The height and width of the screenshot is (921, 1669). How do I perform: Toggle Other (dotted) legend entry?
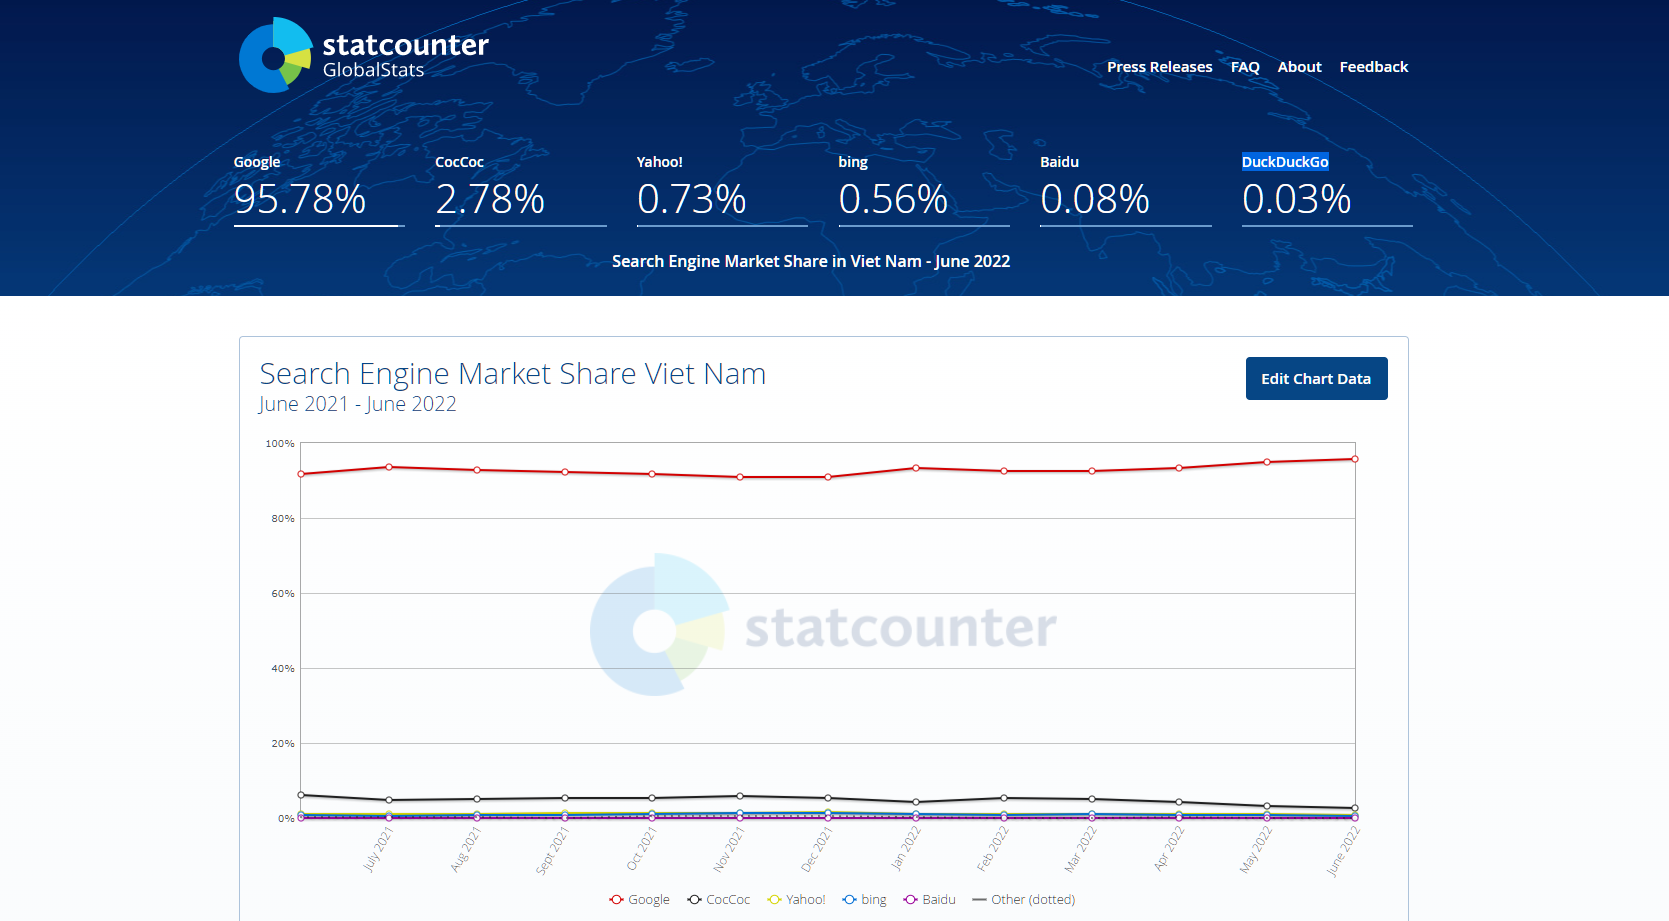1024,900
